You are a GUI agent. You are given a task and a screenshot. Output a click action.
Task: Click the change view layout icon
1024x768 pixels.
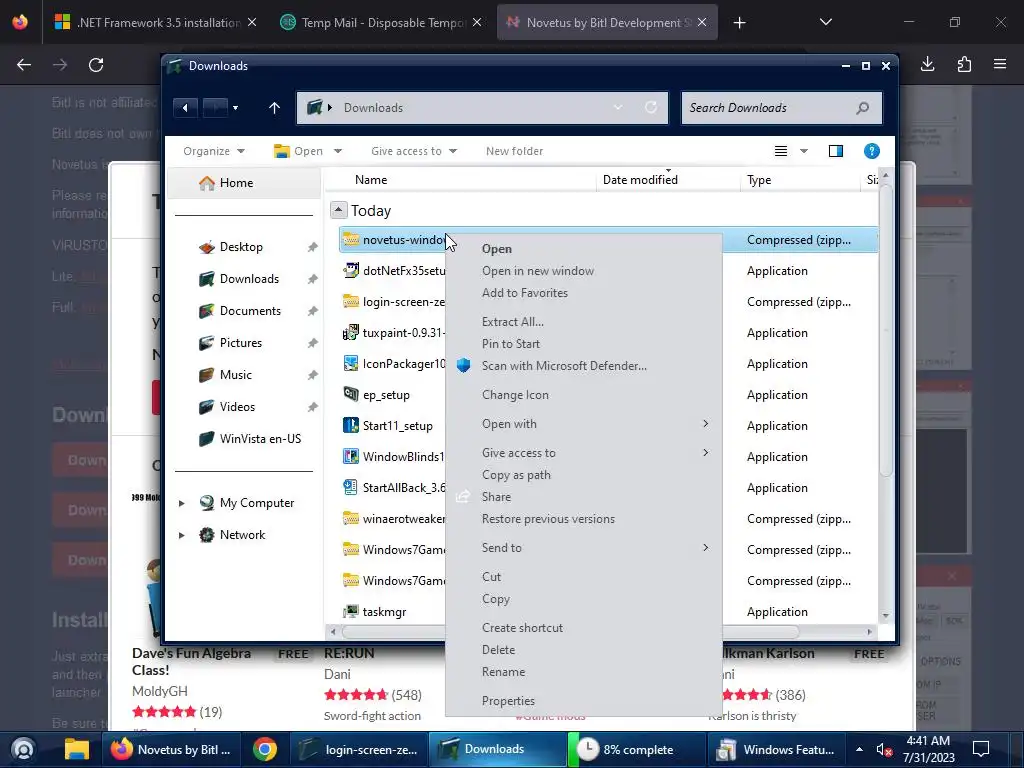(x=780, y=151)
